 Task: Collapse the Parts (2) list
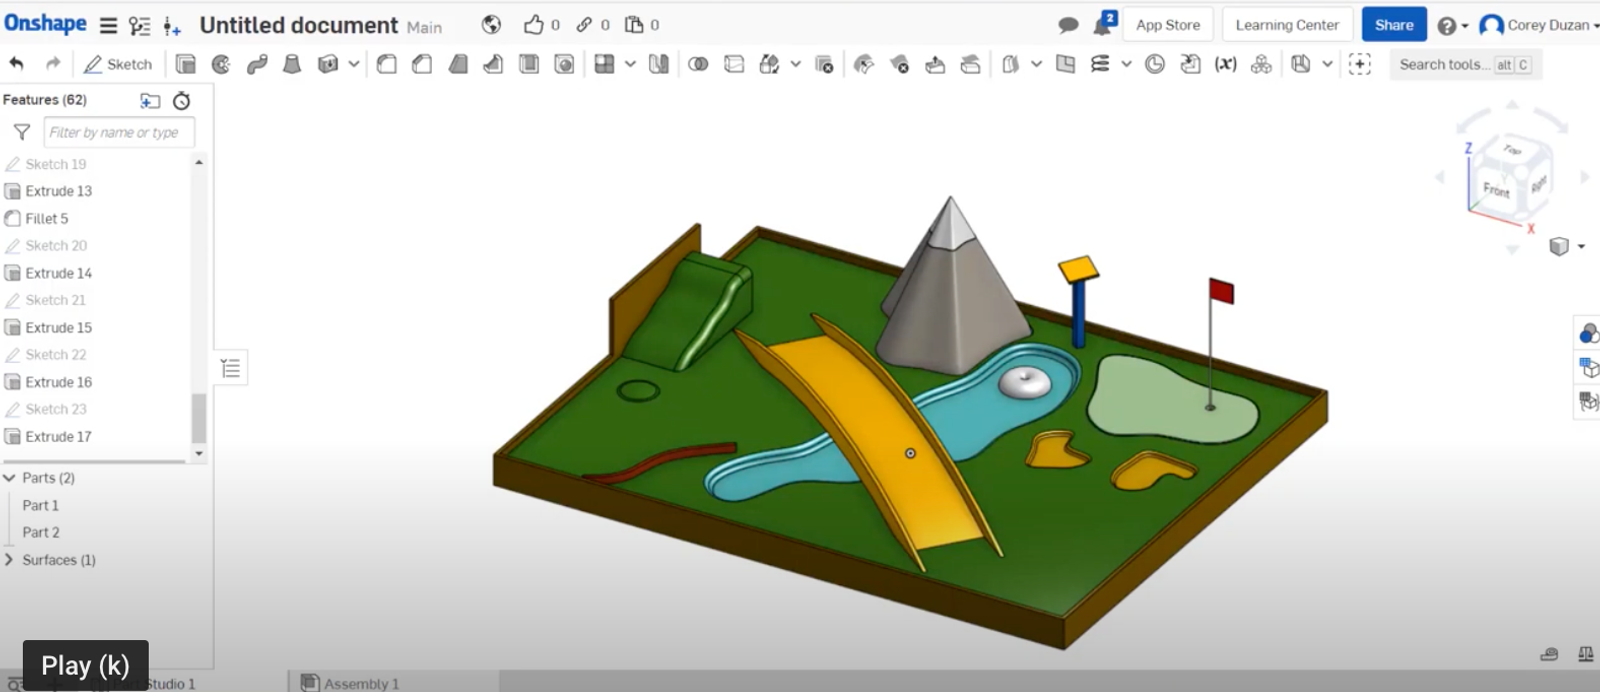click(x=10, y=478)
